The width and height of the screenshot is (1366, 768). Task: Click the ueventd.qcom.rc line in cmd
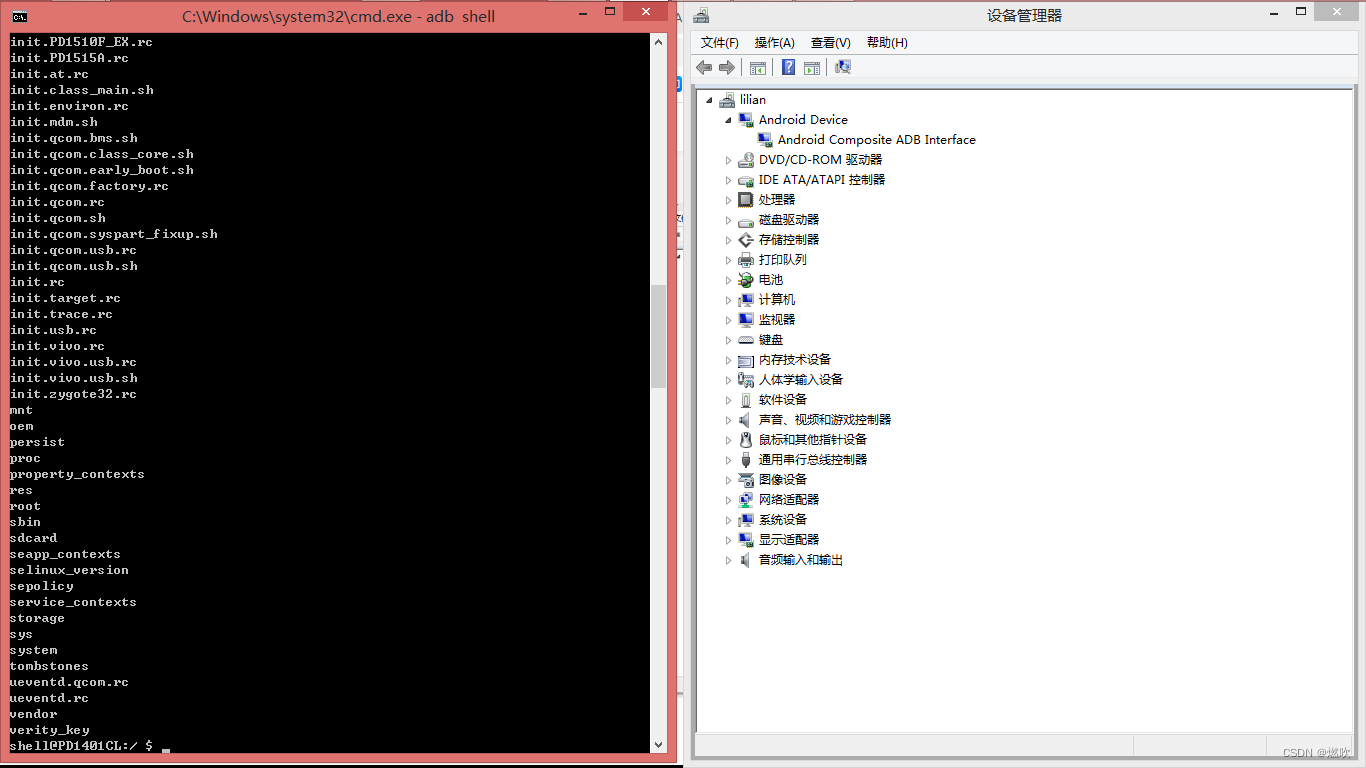[x=69, y=682]
